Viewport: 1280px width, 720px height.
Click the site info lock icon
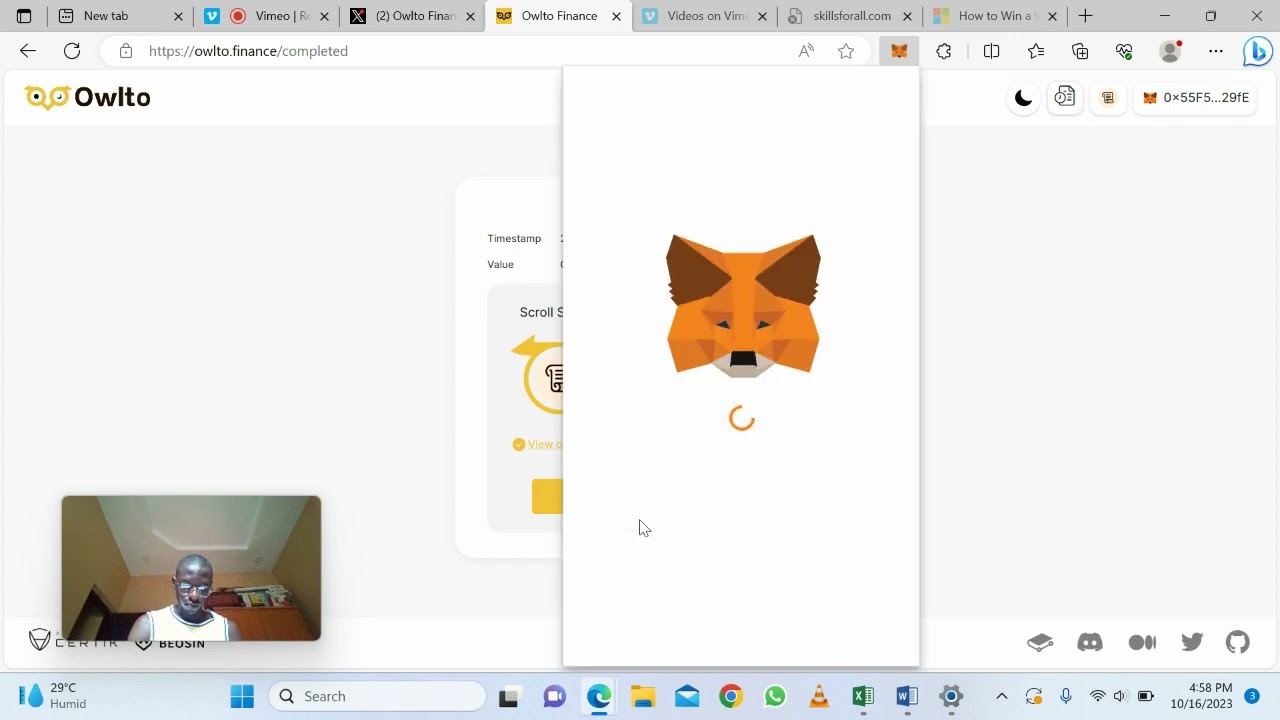(125, 51)
